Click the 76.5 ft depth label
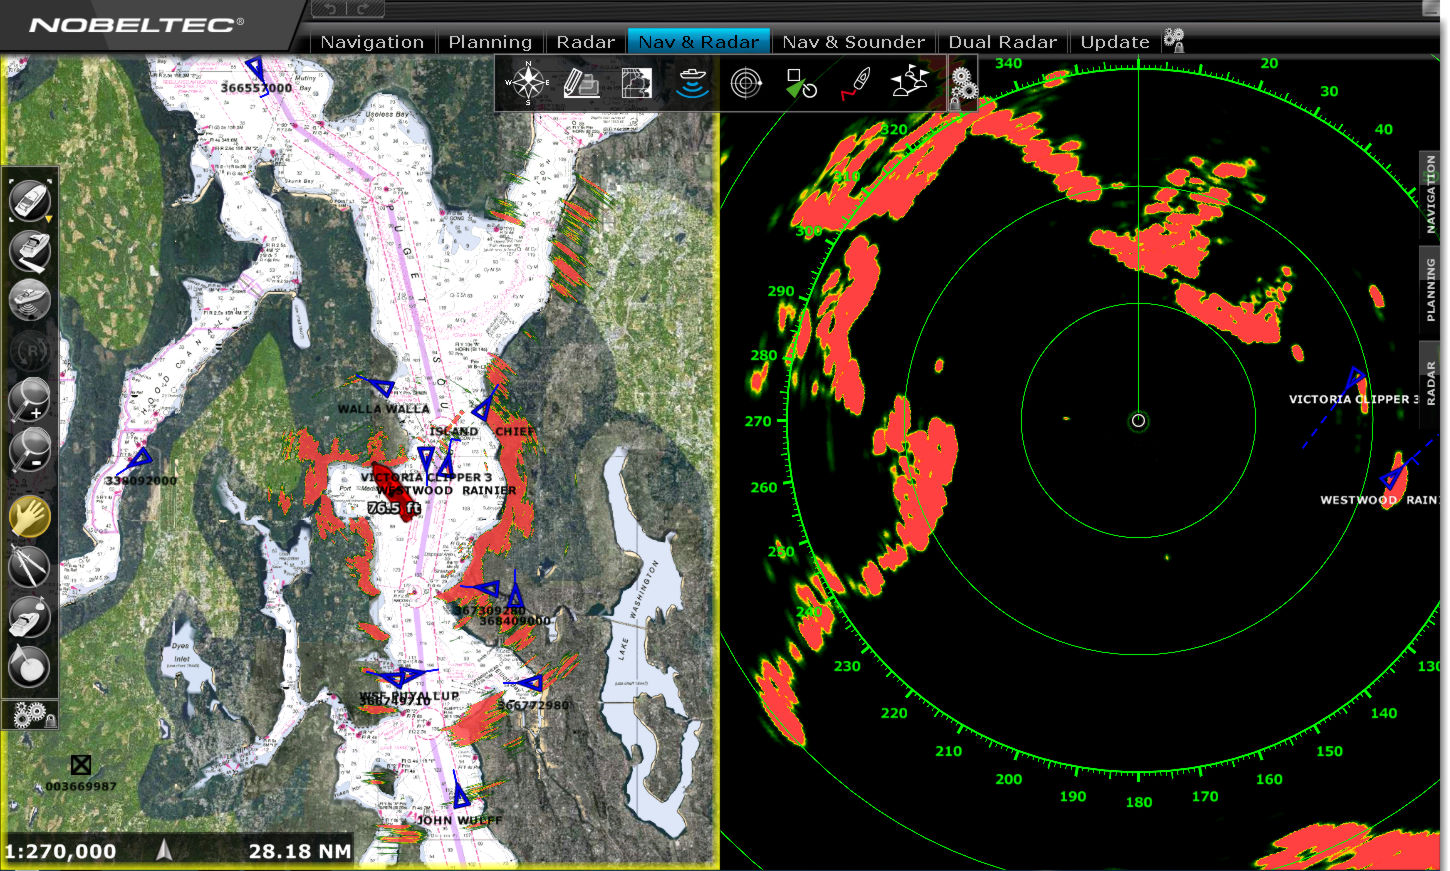 tap(394, 508)
